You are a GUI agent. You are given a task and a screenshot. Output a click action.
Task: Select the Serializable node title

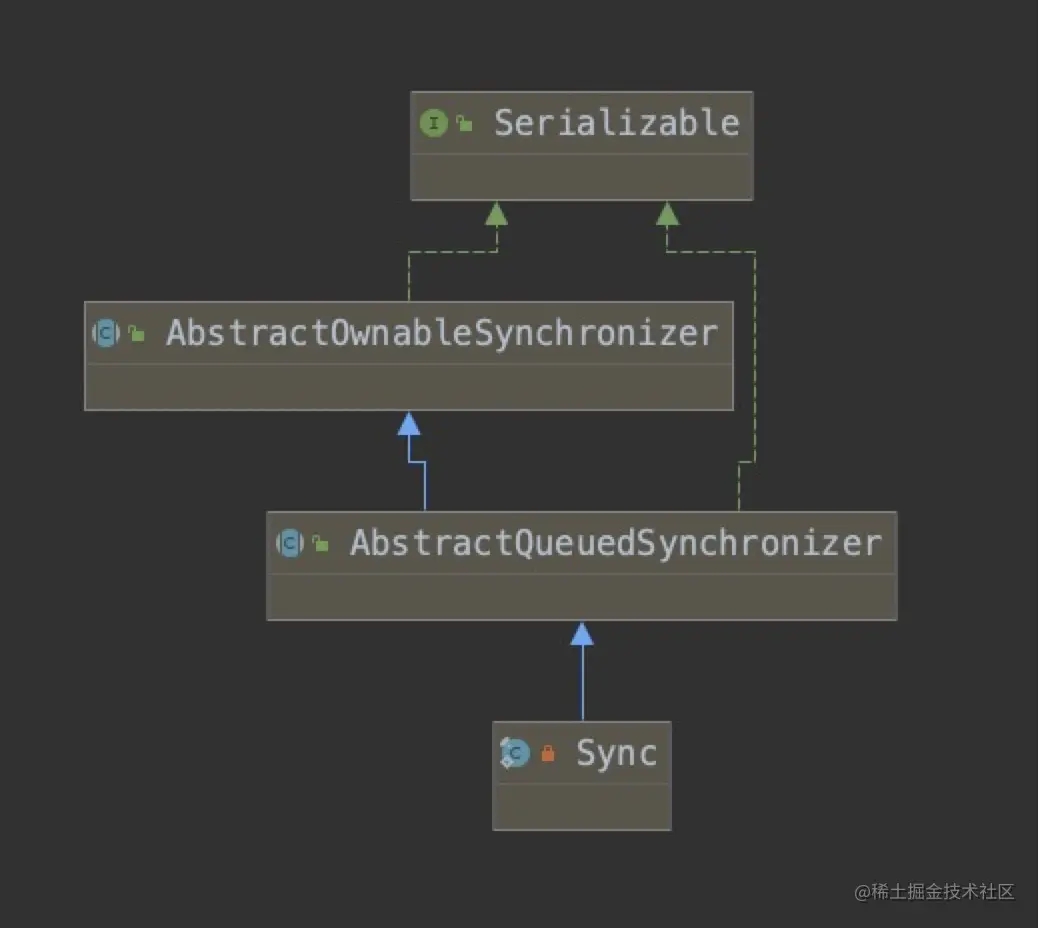click(x=616, y=123)
